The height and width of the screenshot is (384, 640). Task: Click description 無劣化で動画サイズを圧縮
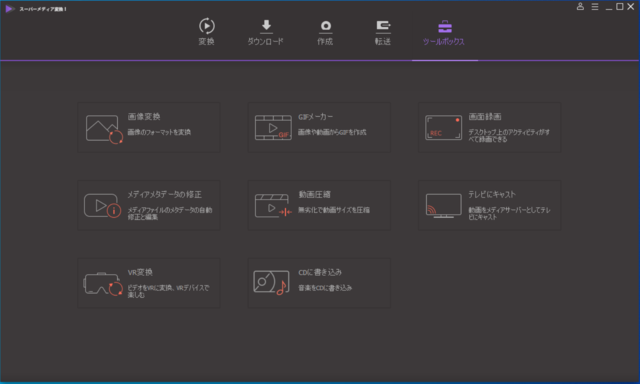pos(334,210)
